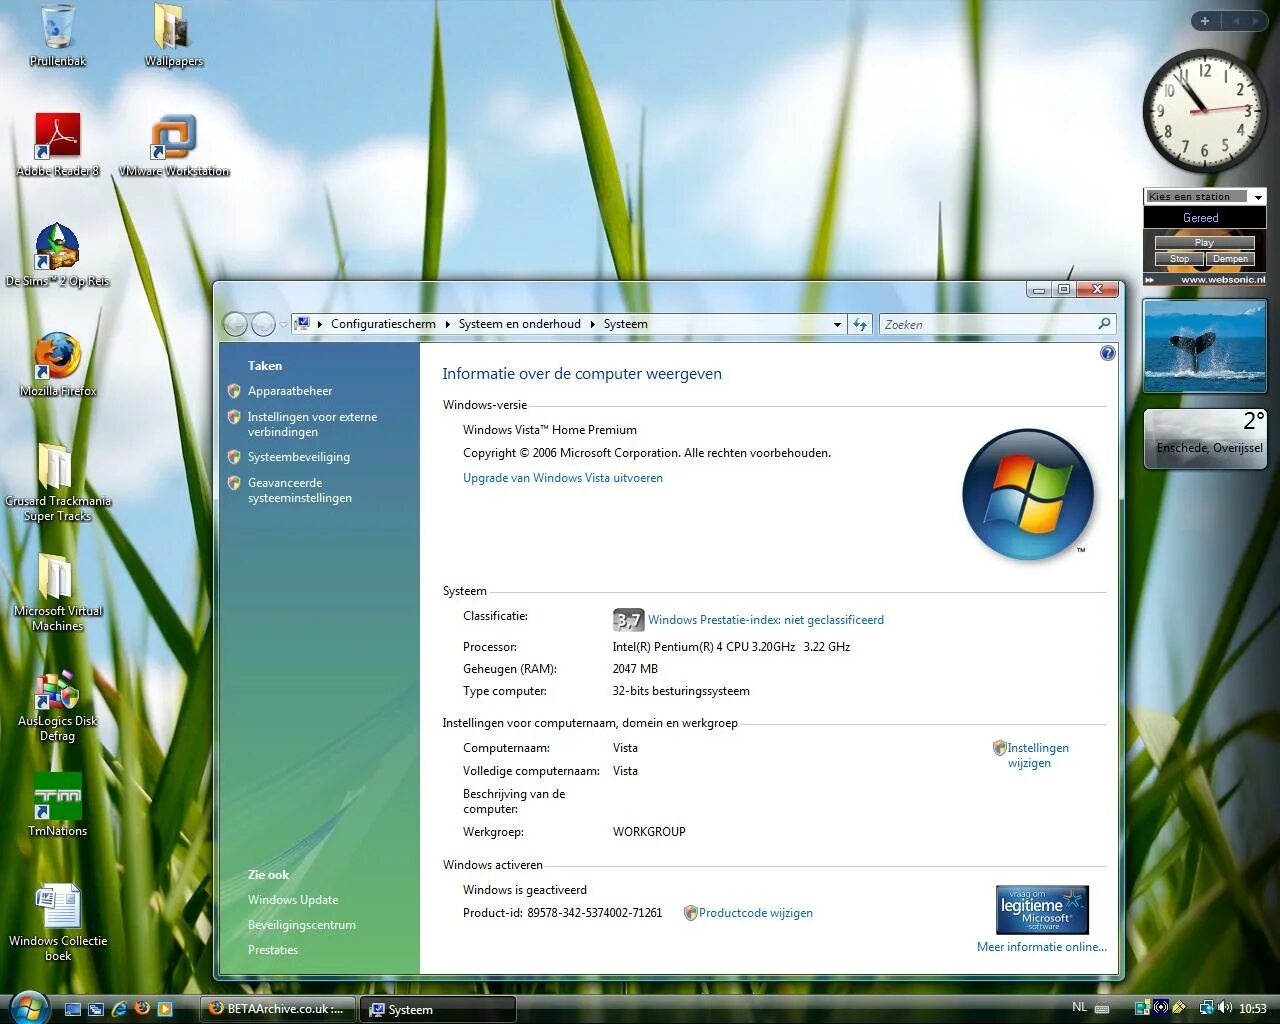This screenshot has height=1024, width=1280.
Task: Click the keyboard icon in language bar
Action: point(1102,1008)
